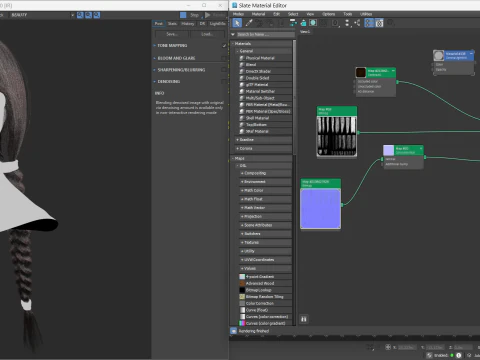Image resolution: width=480 pixels, height=360 pixels.
Task: Click the small icon at view bottom-left
Action: click(x=304, y=319)
